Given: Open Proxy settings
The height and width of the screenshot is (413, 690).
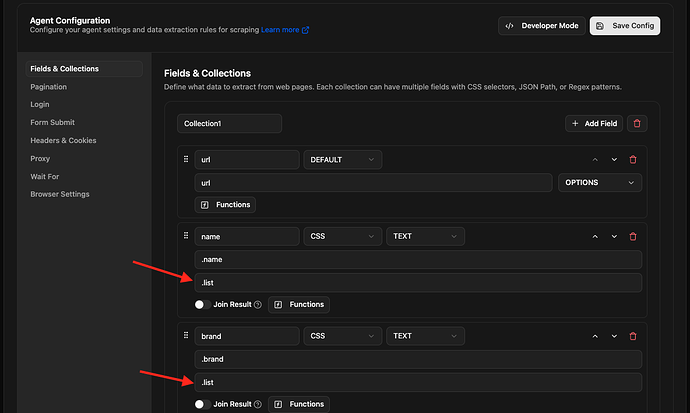Looking at the screenshot, I should (40, 158).
